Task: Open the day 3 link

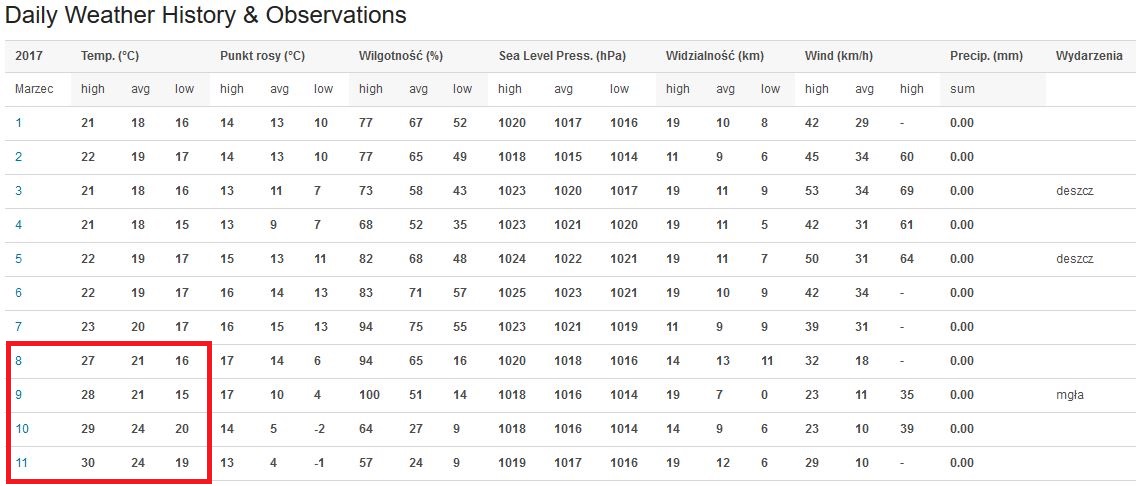Action: pos(19,191)
